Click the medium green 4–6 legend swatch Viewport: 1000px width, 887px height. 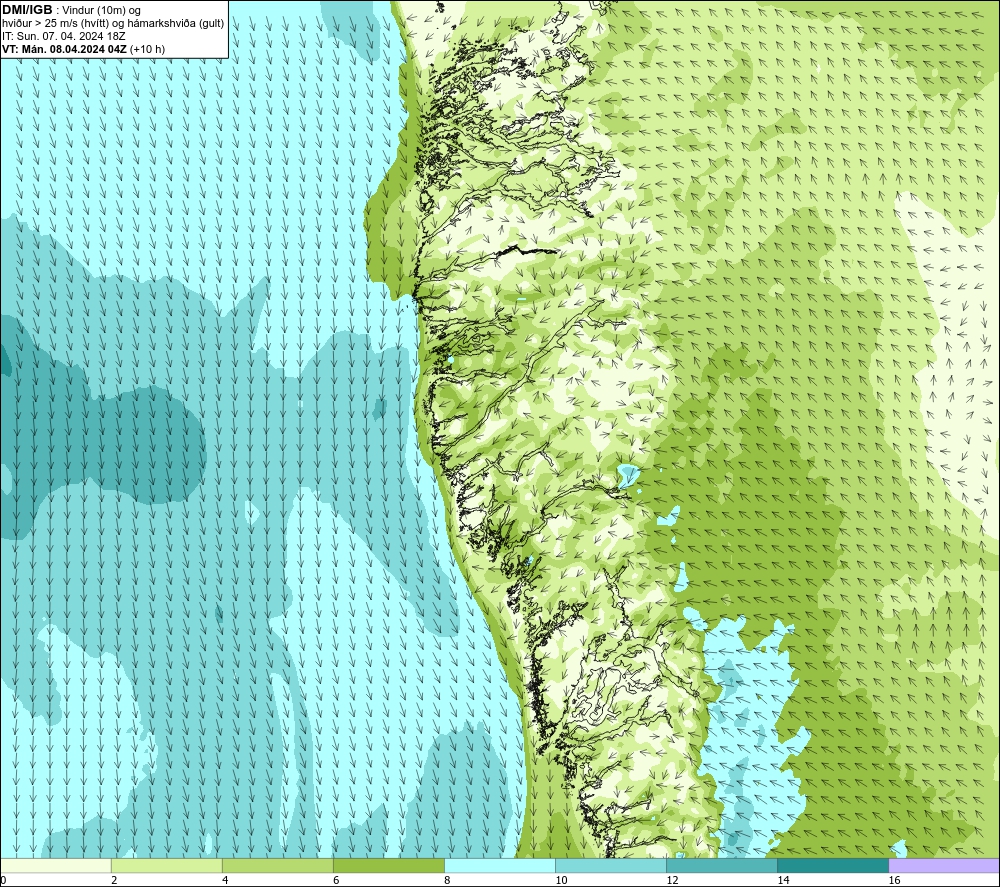coord(278,866)
